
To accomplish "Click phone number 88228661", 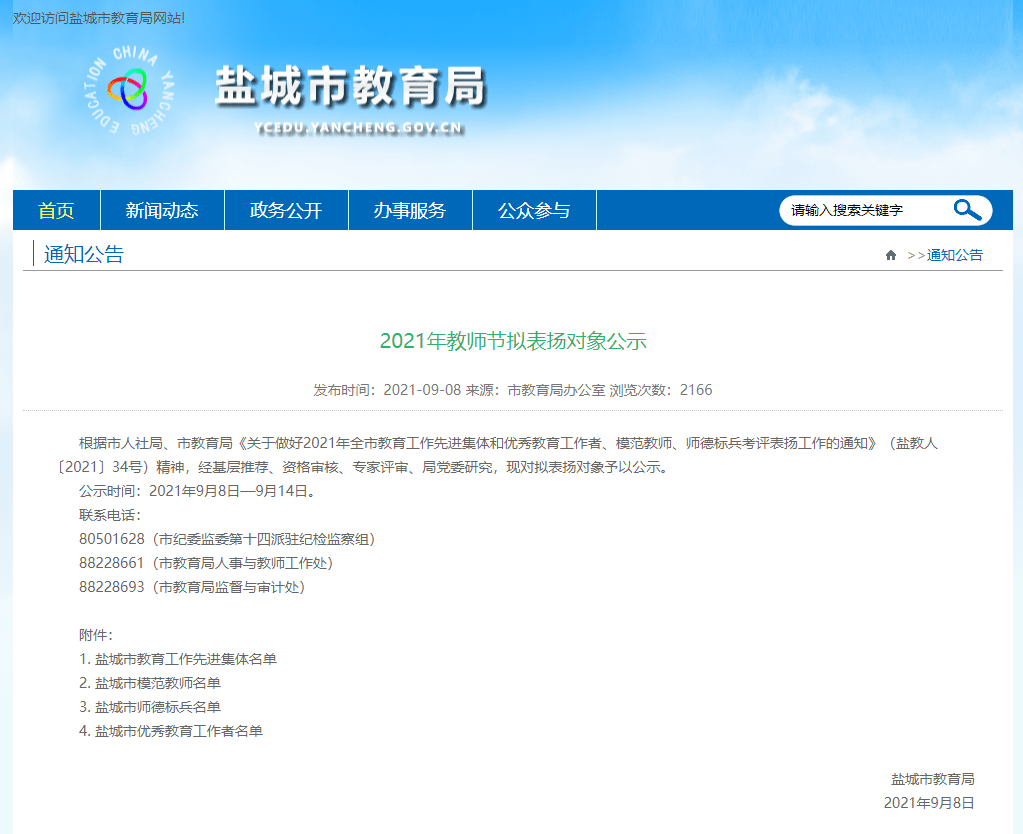I will pos(112,563).
